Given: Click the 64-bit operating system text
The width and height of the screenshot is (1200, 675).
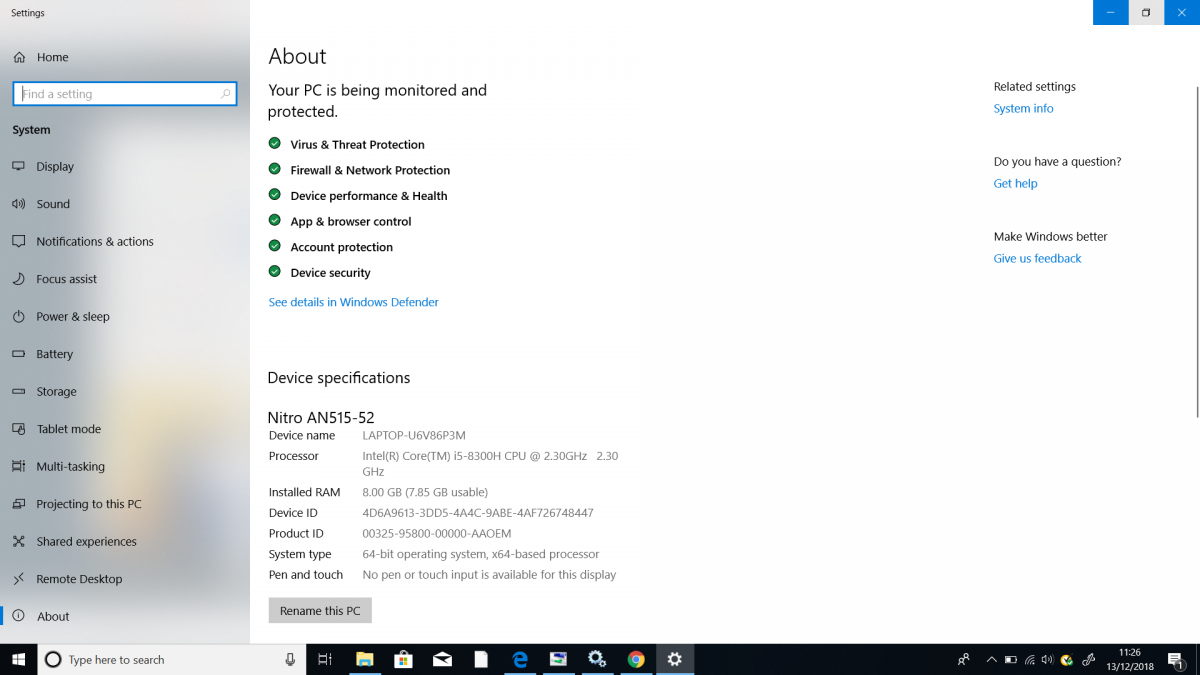Looking at the screenshot, I should click(x=481, y=554).
